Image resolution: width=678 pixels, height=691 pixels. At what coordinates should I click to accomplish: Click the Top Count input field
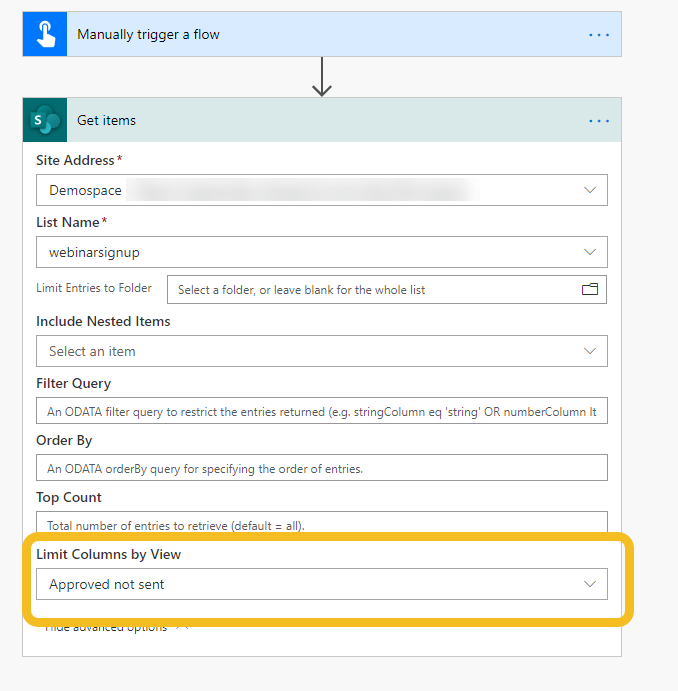pyautogui.click(x=321, y=523)
